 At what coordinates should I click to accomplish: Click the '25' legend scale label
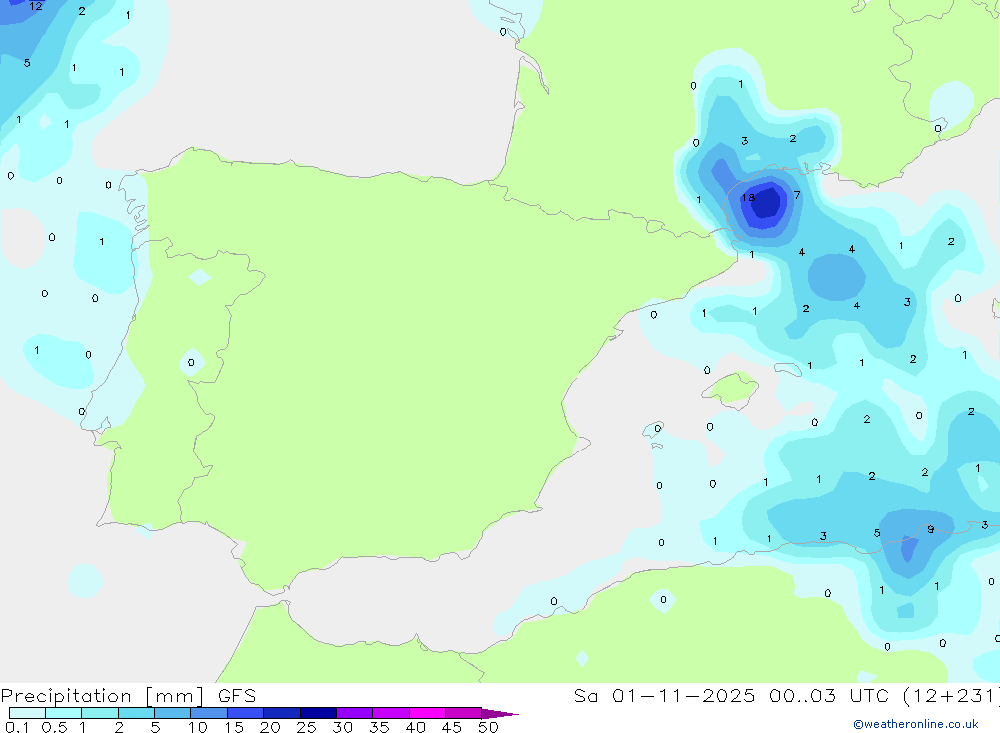[x=307, y=727]
